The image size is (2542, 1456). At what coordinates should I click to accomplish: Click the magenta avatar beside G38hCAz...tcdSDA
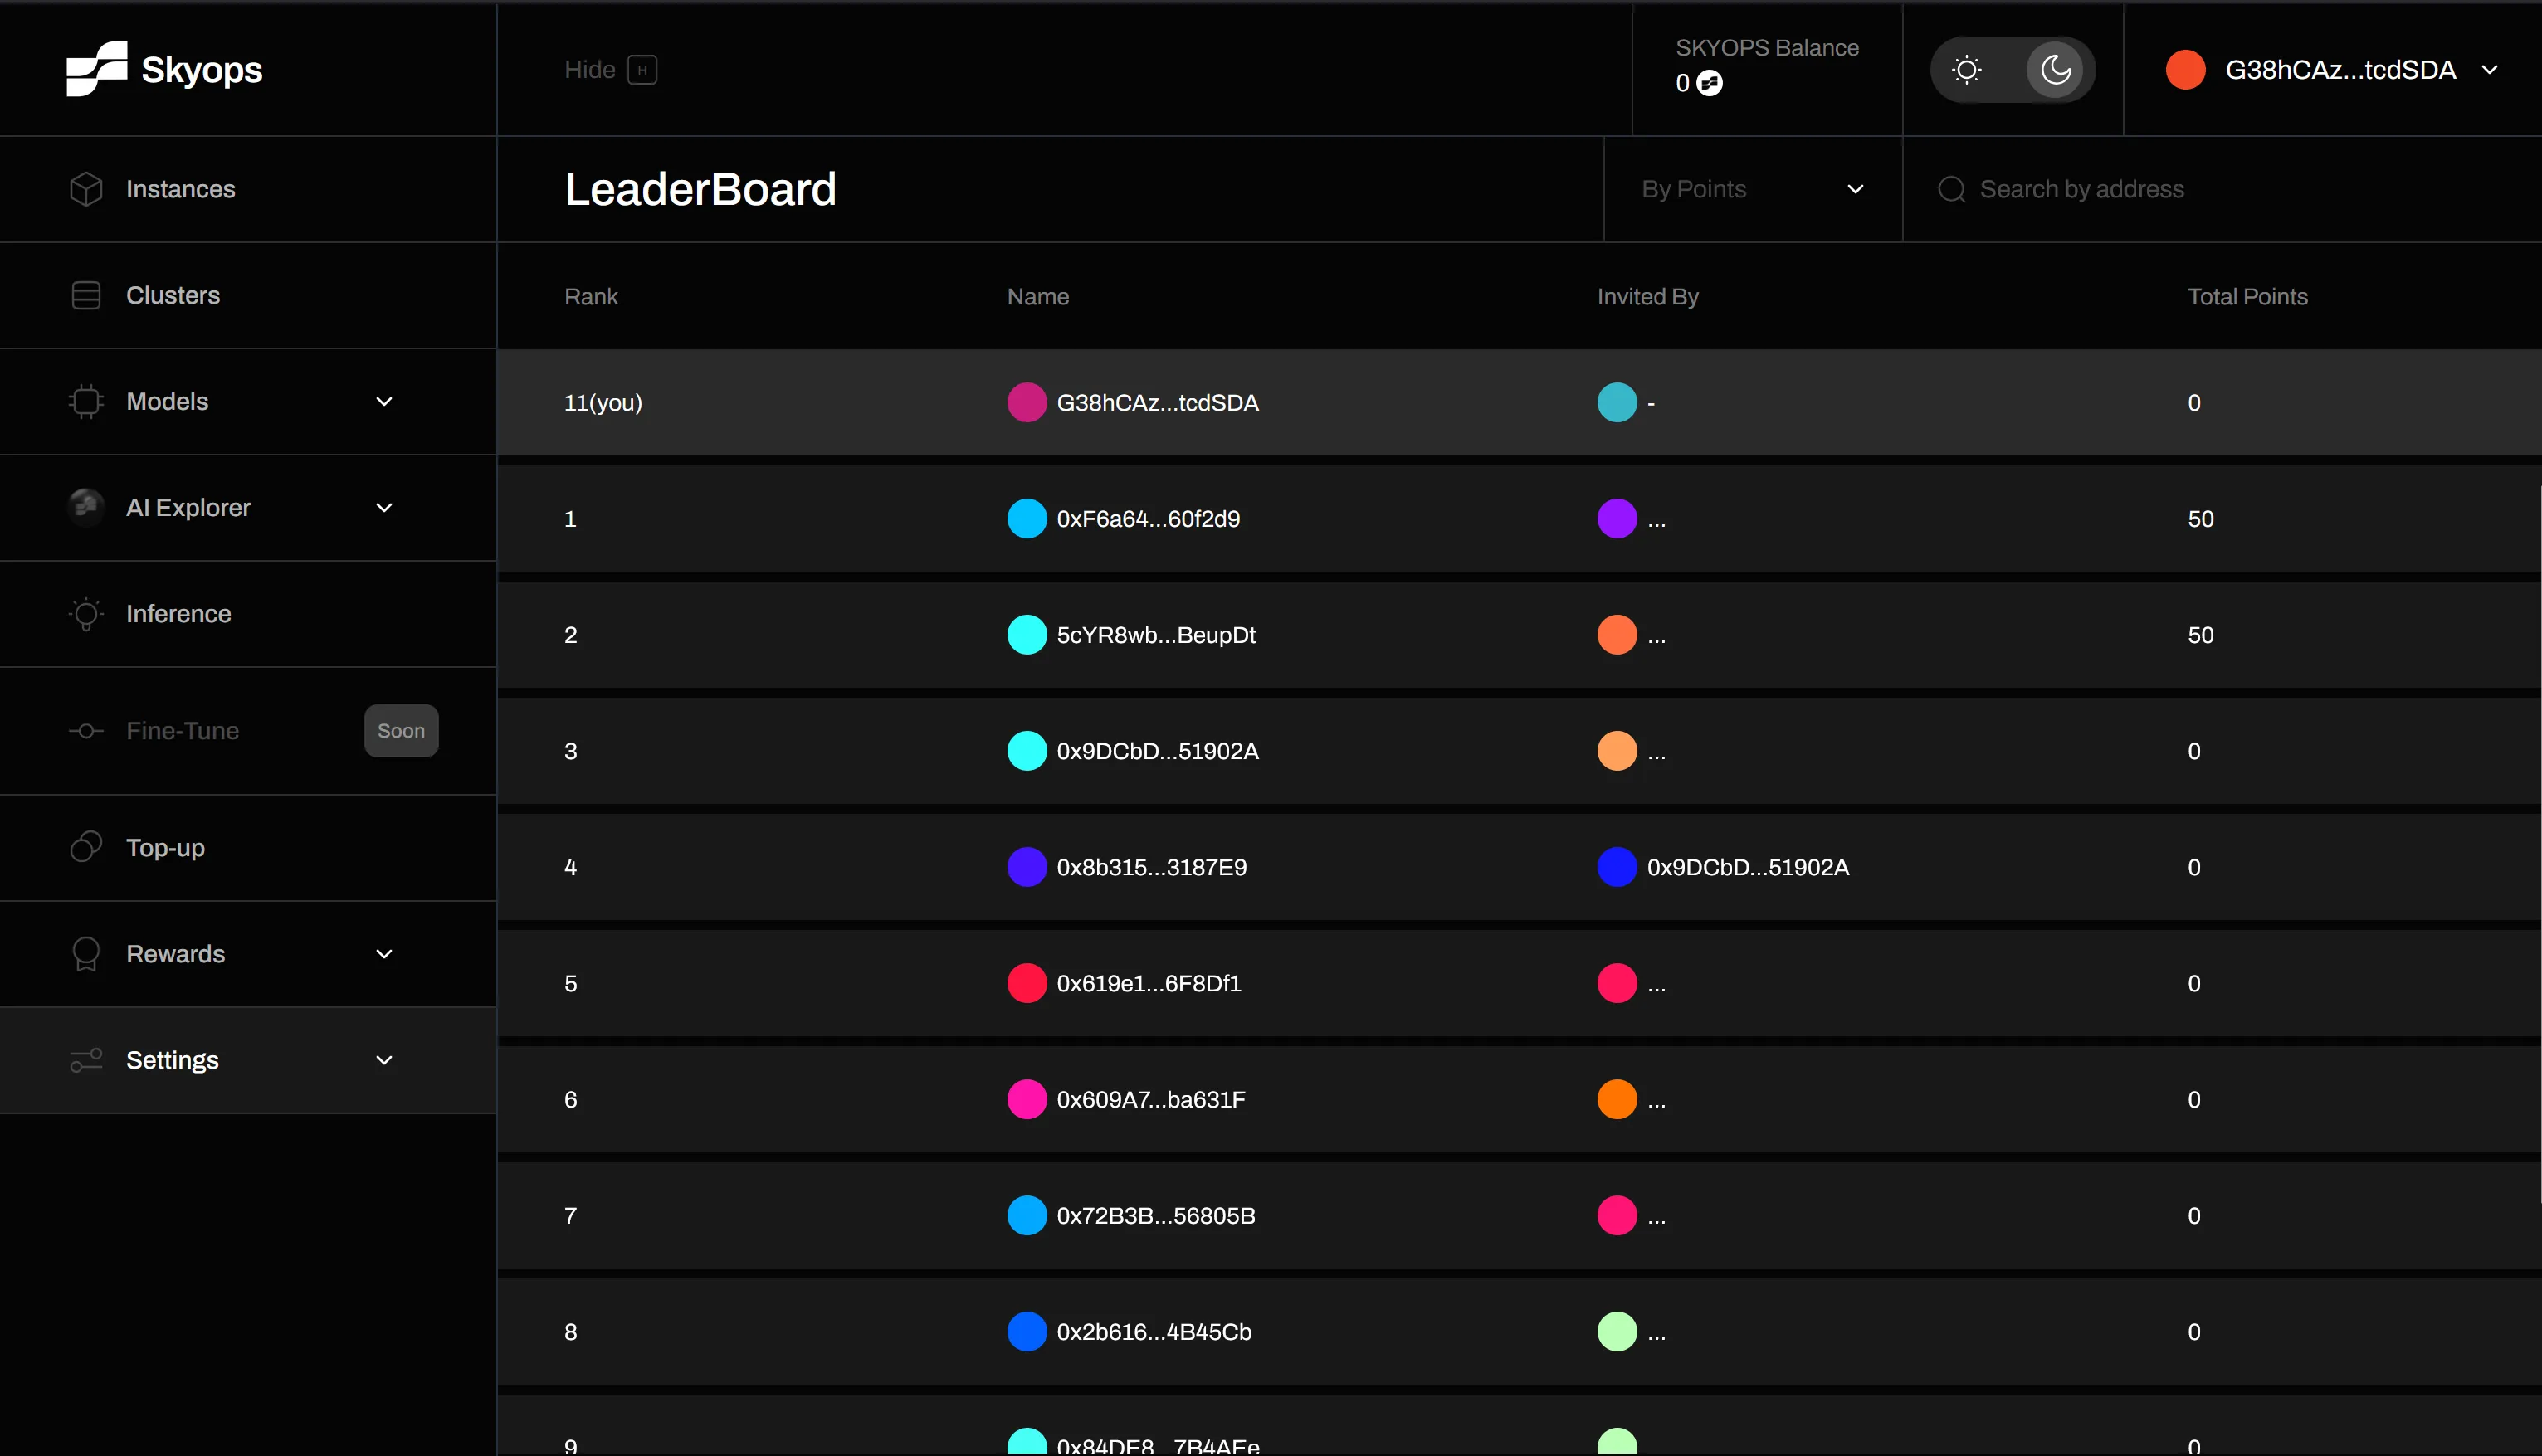(x=1026, y=403)
